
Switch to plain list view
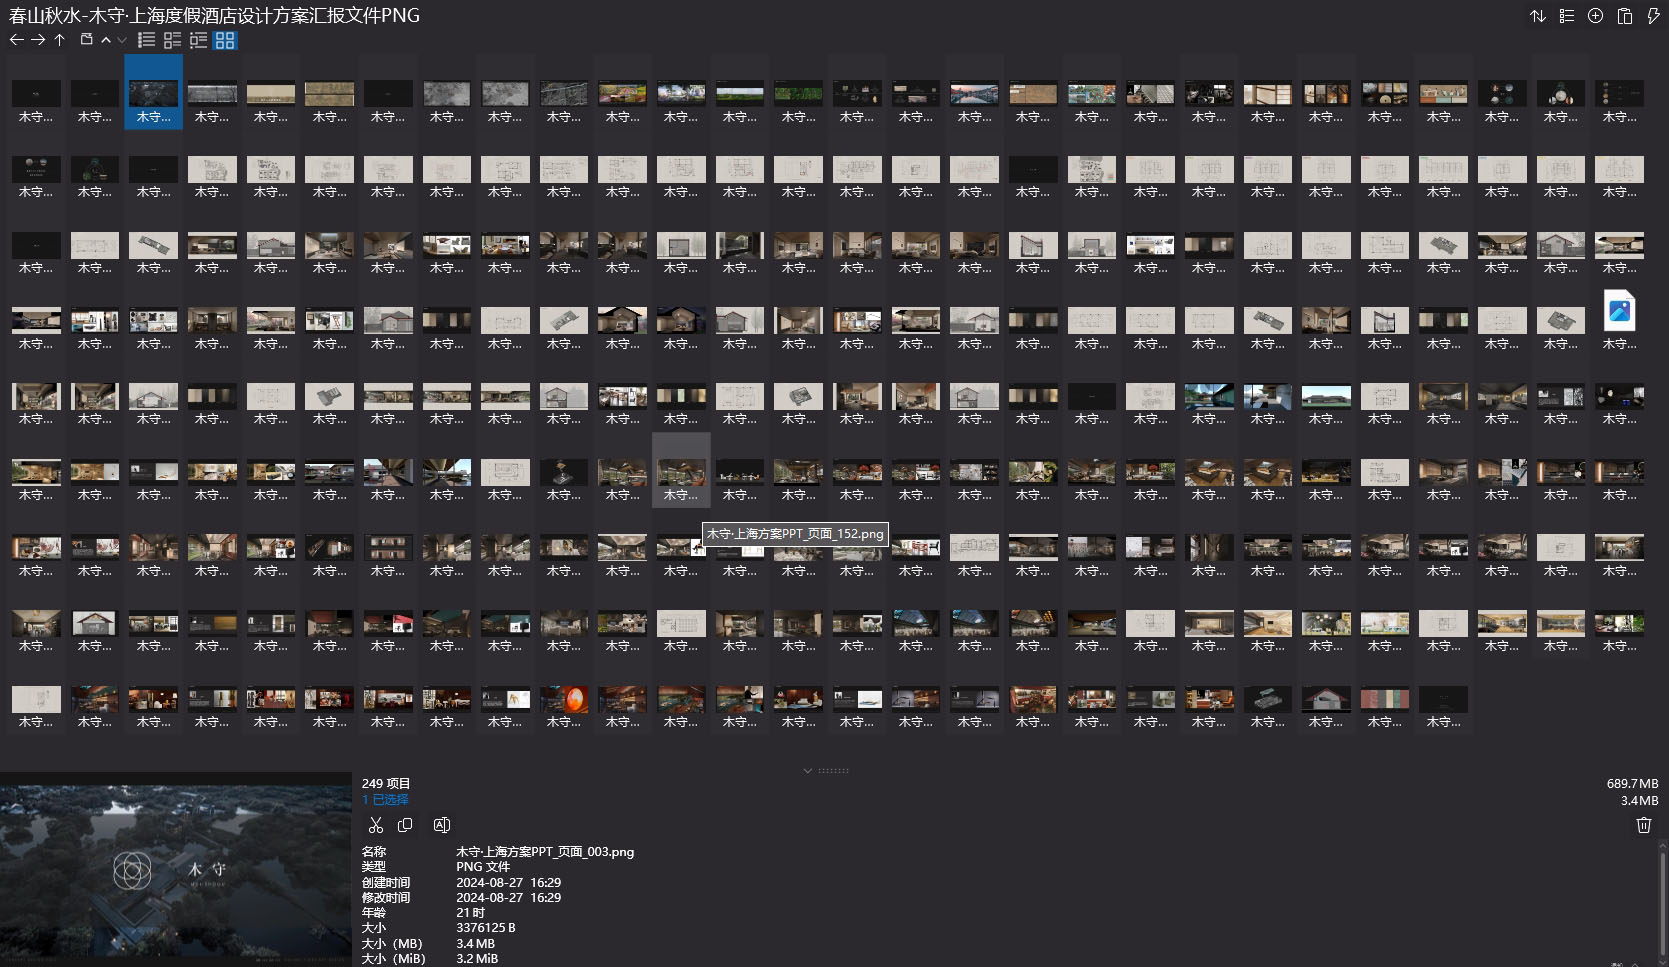click(x=146, y=40)
